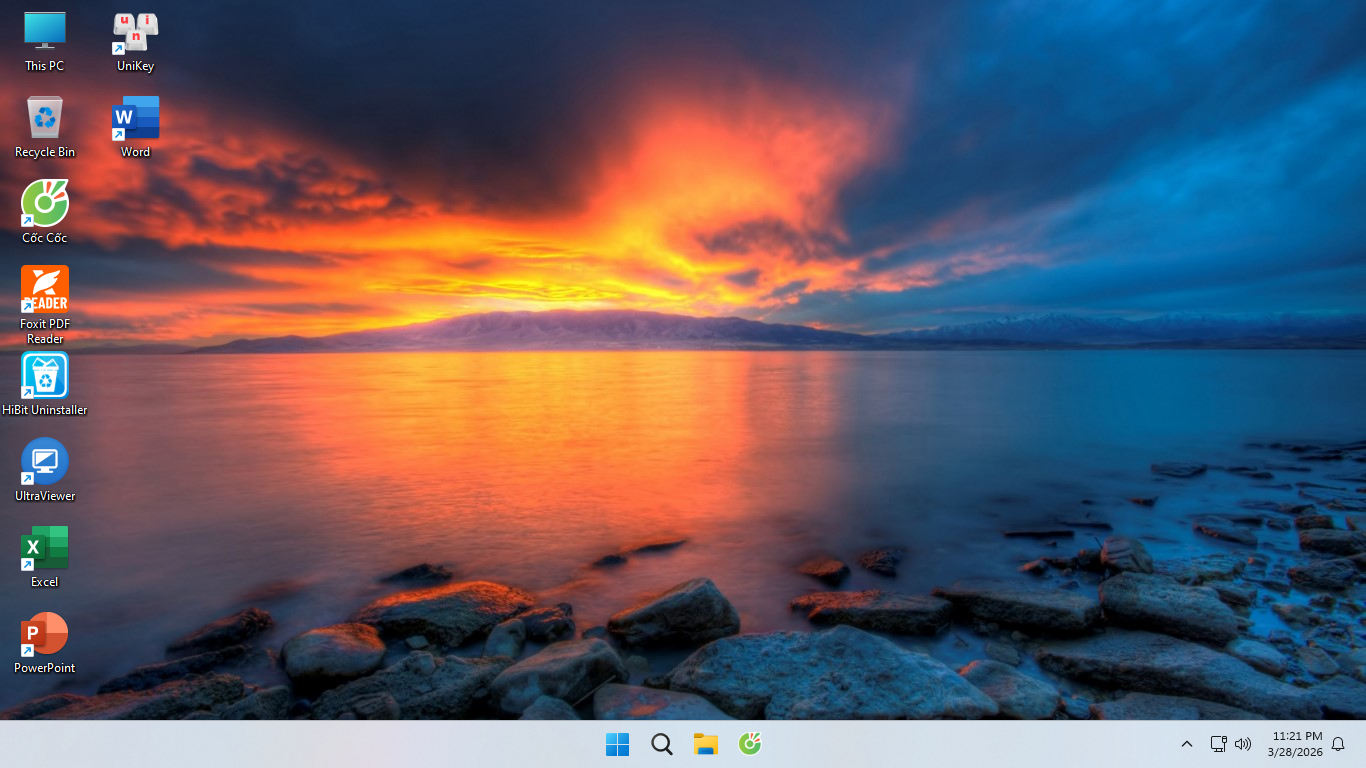Start UltraViewer remote access app
The height and width of the screenshot is (768, 1366).
(x=45, y=462)
